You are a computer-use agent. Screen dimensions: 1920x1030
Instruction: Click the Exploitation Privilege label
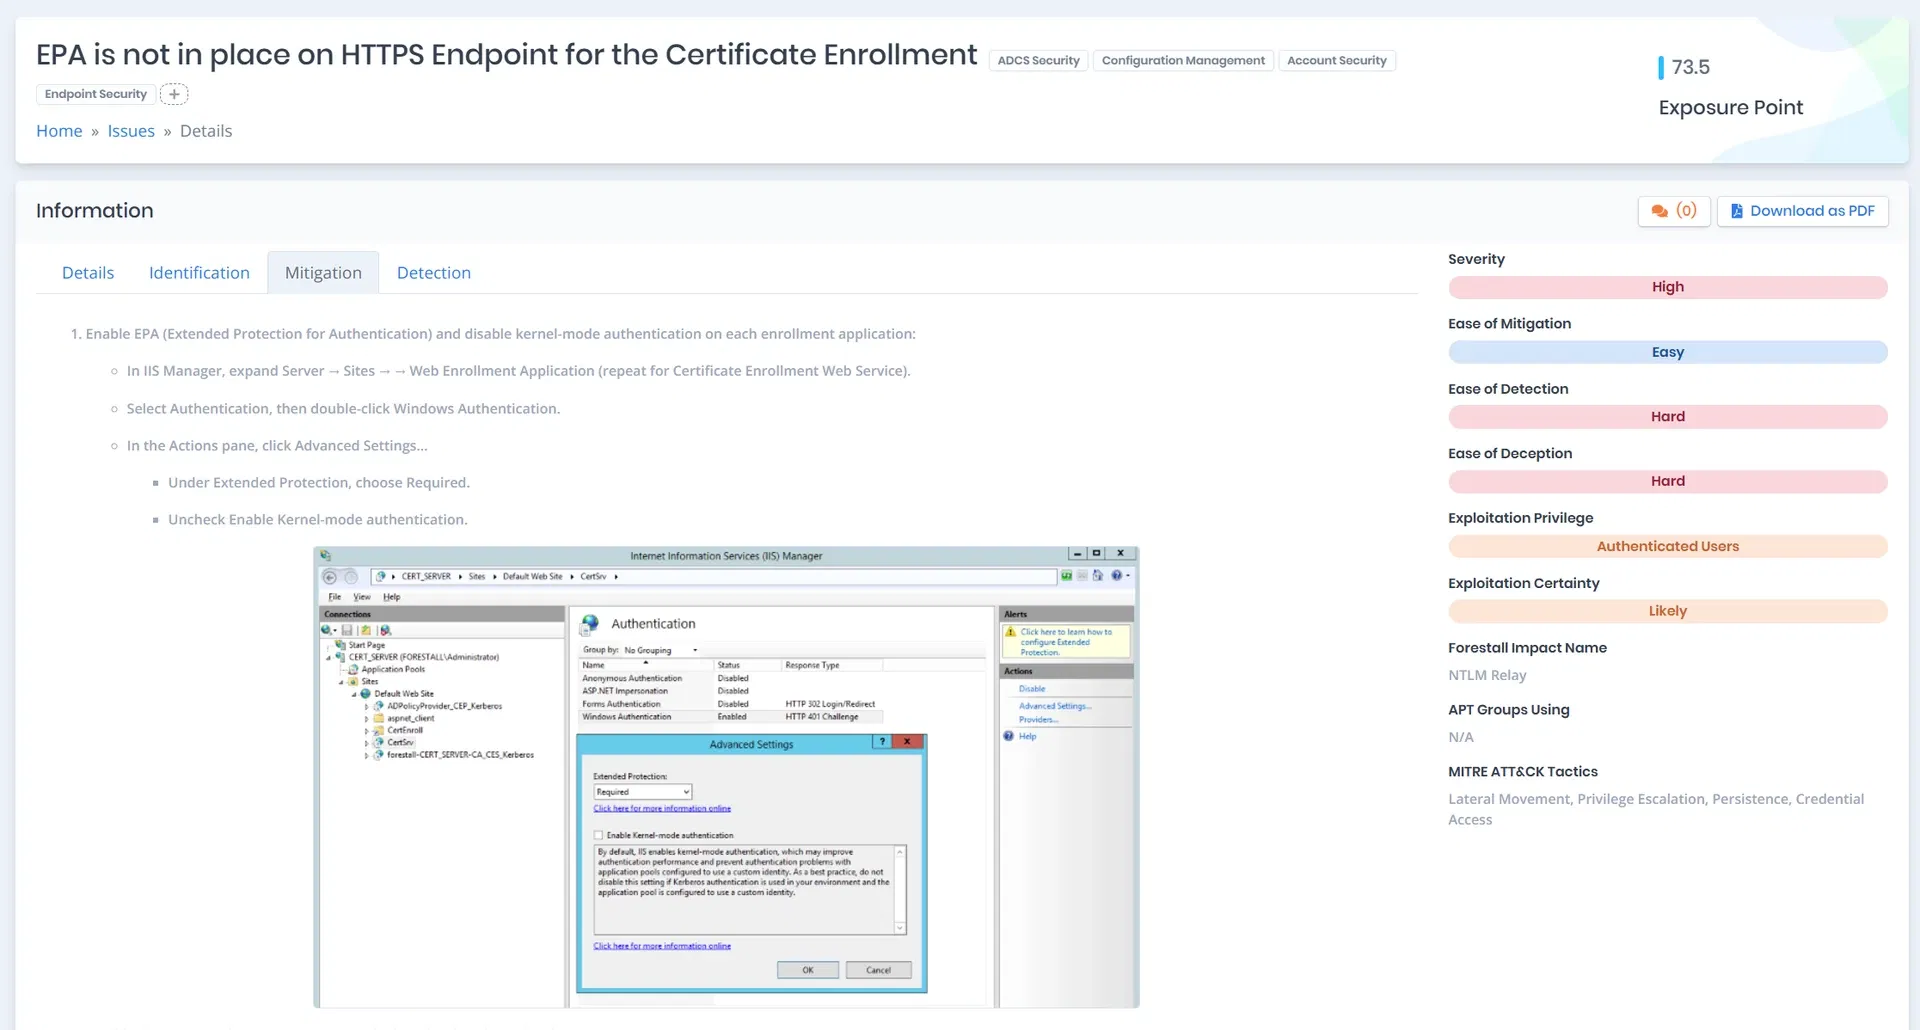pos(1520,518)
